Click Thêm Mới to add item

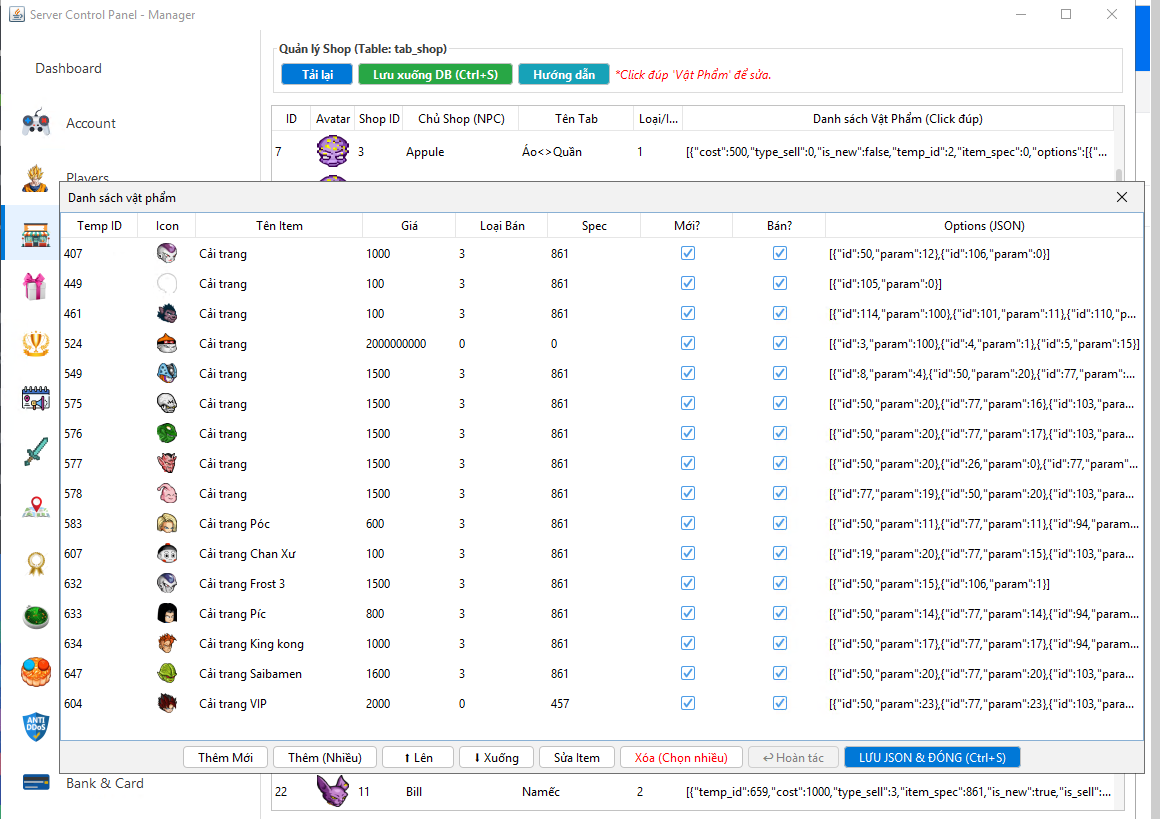click(225, 757)
